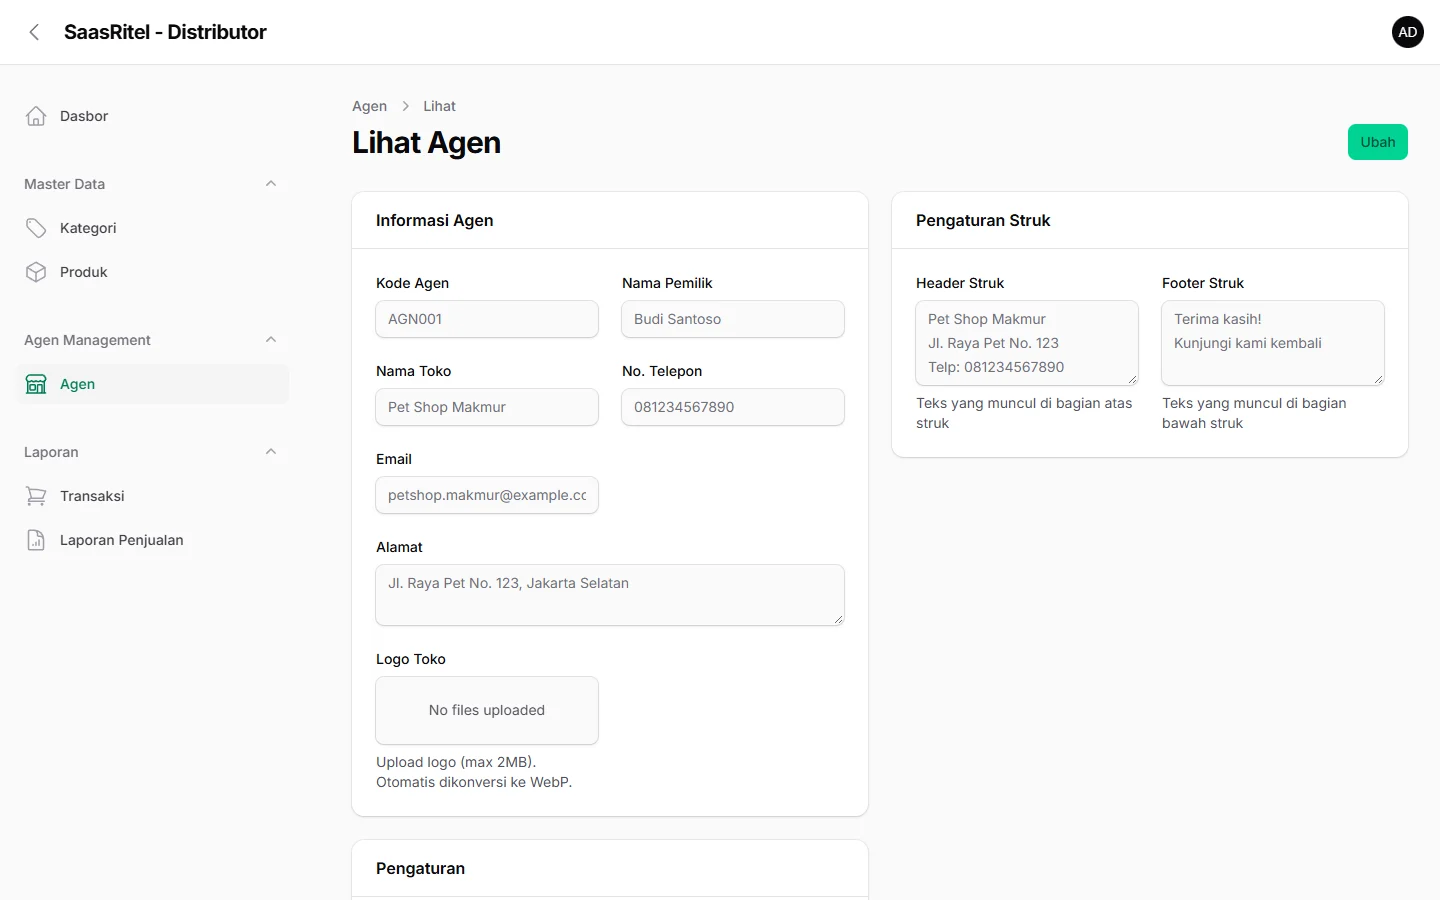Click the Agen store icon

[36, 384]
